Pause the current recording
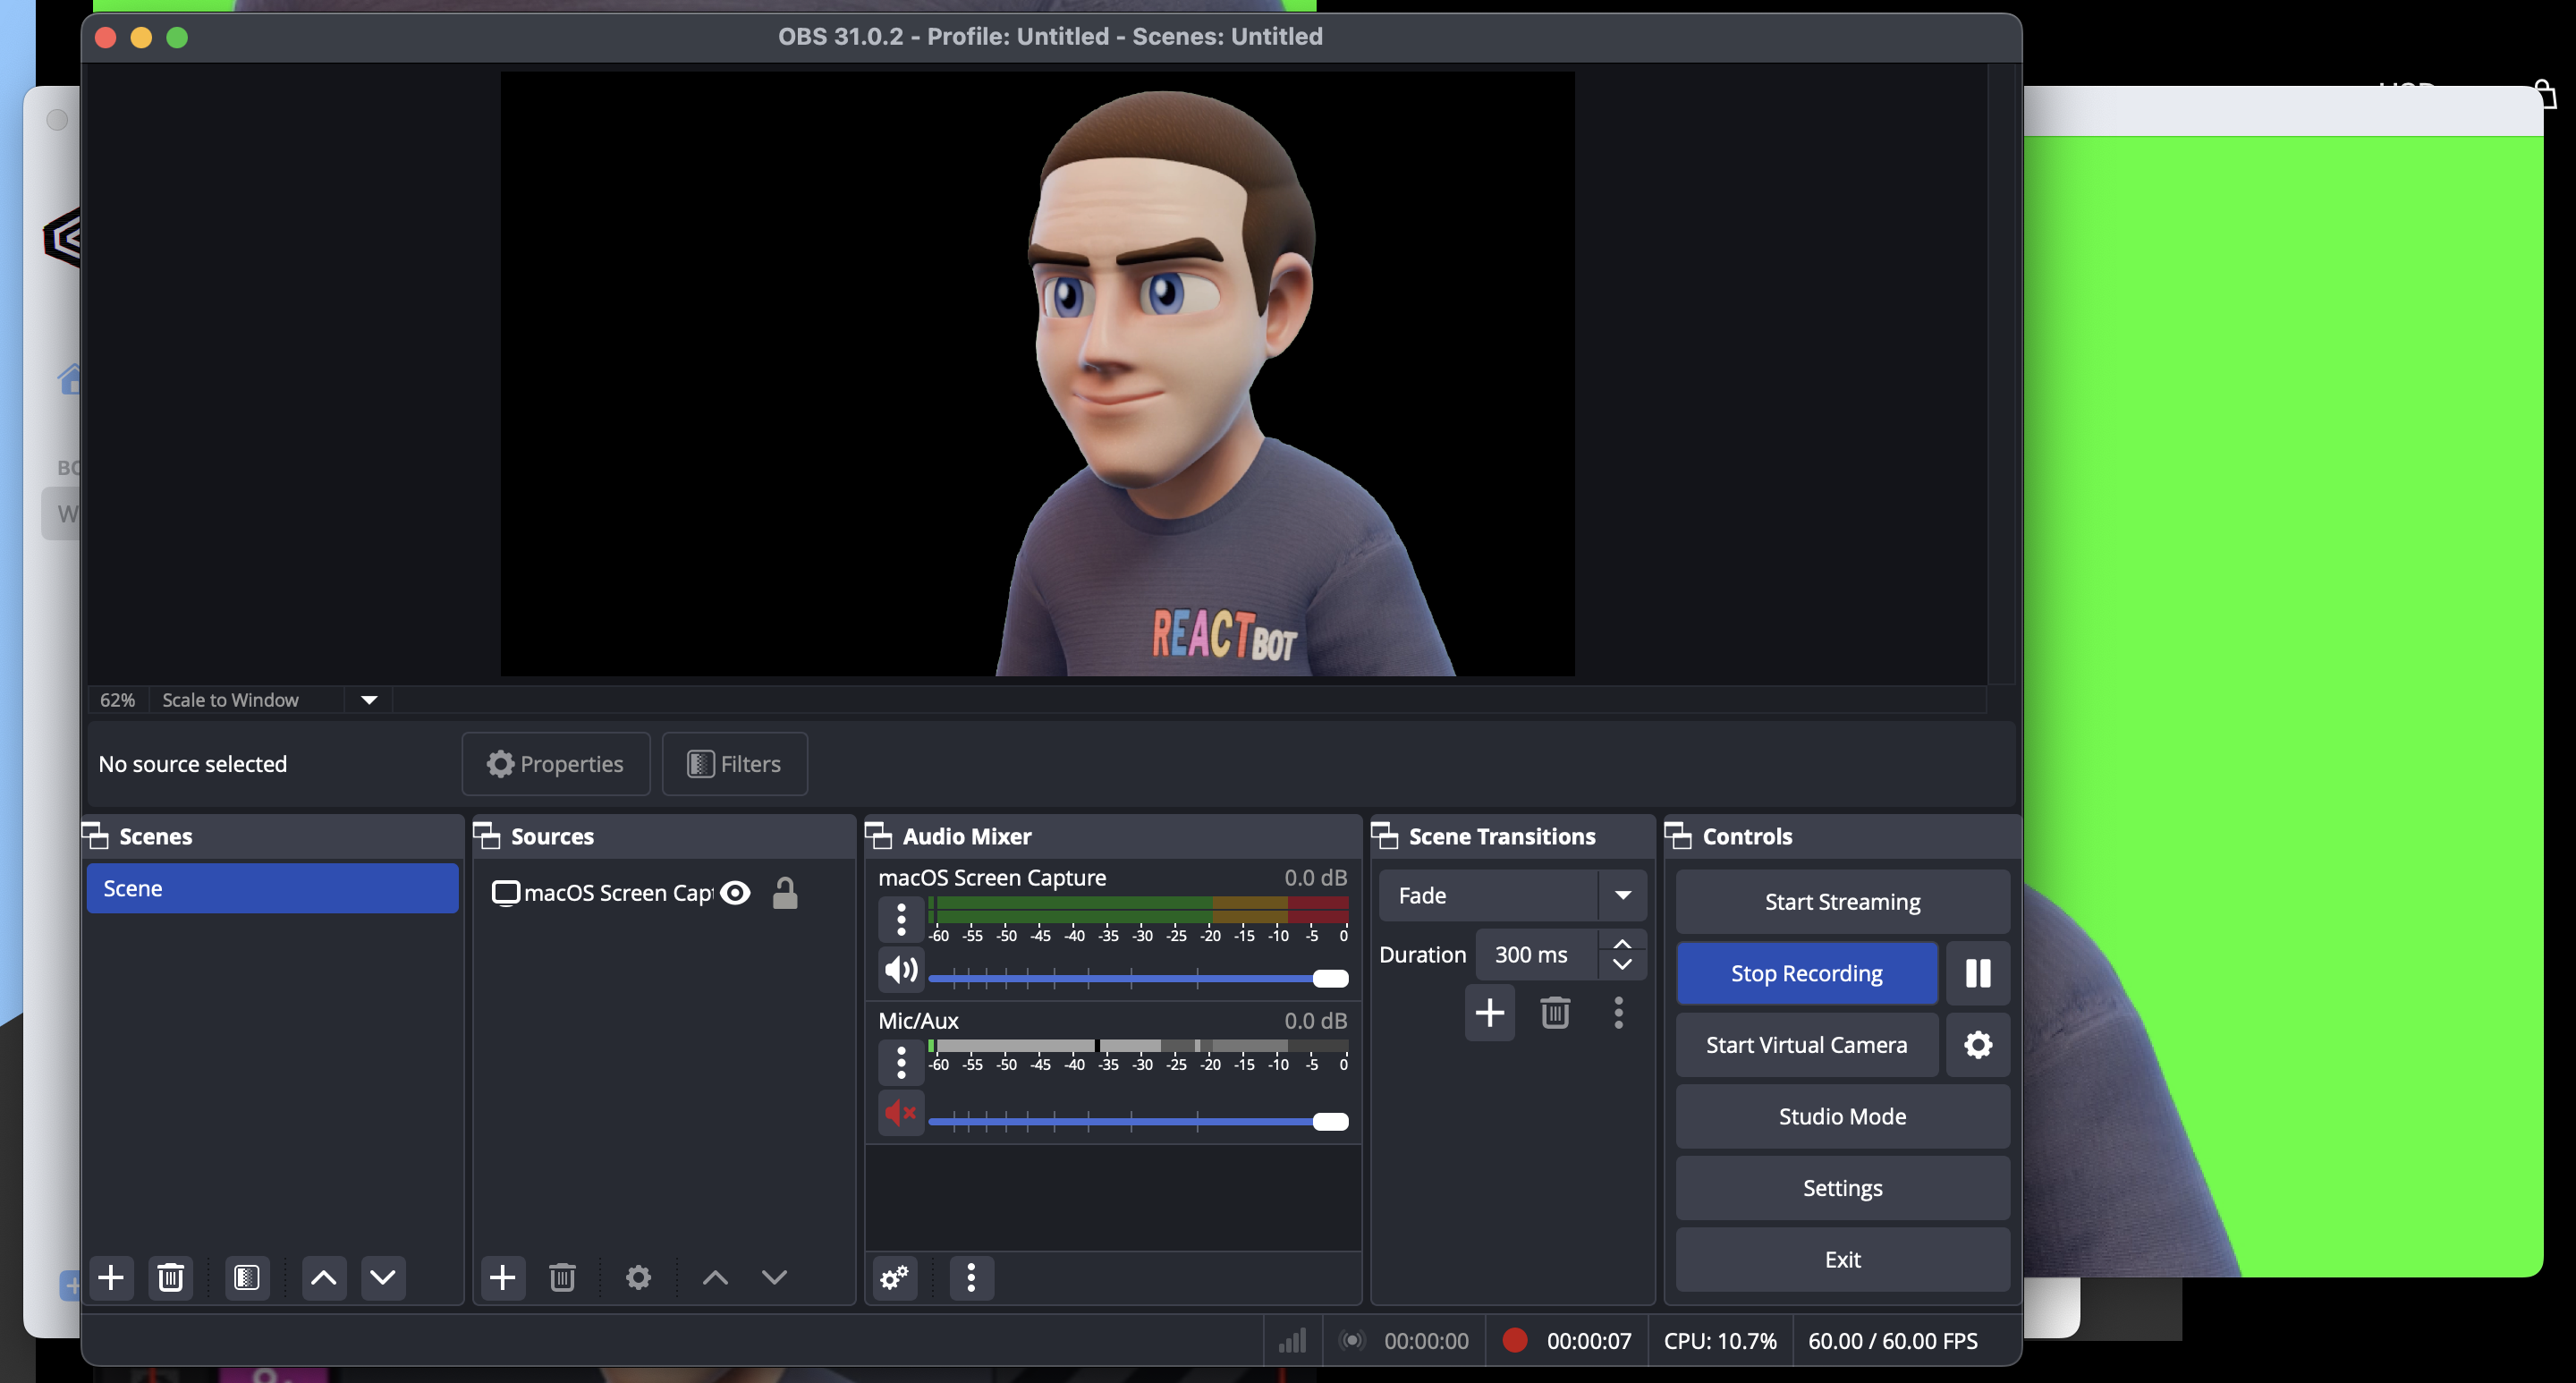 [1977, 973]
